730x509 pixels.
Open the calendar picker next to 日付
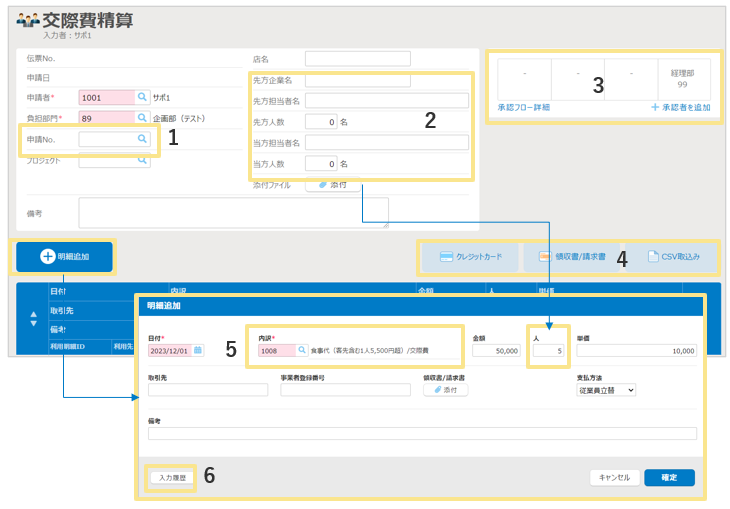(x=197, y=351)
